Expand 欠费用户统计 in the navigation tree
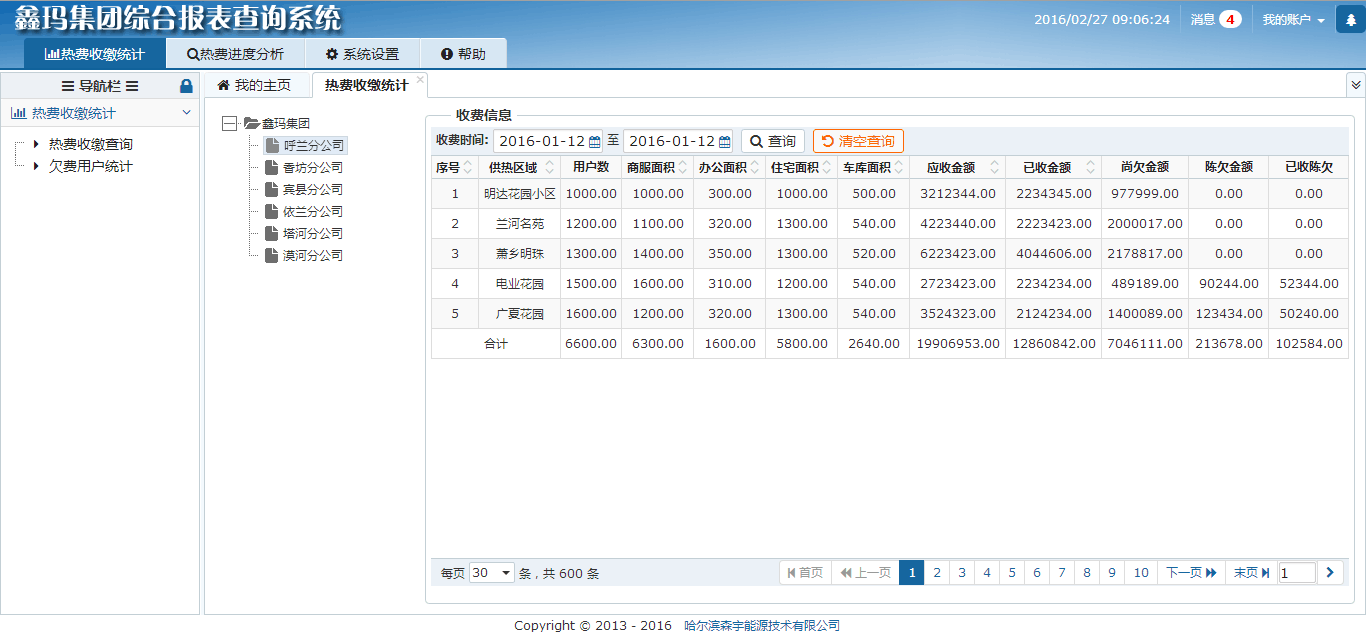Image resolution: width=1366 pixels, height=635 pixels. point(36,166)
